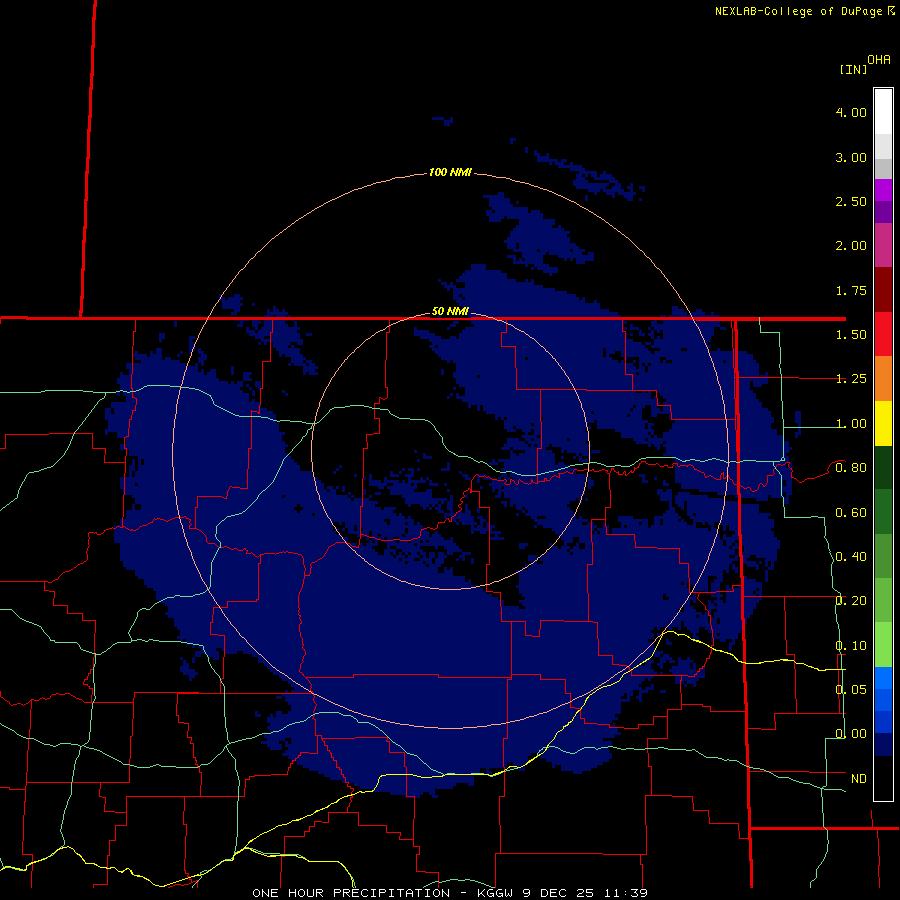Click the 0.40 scale value

851,557
